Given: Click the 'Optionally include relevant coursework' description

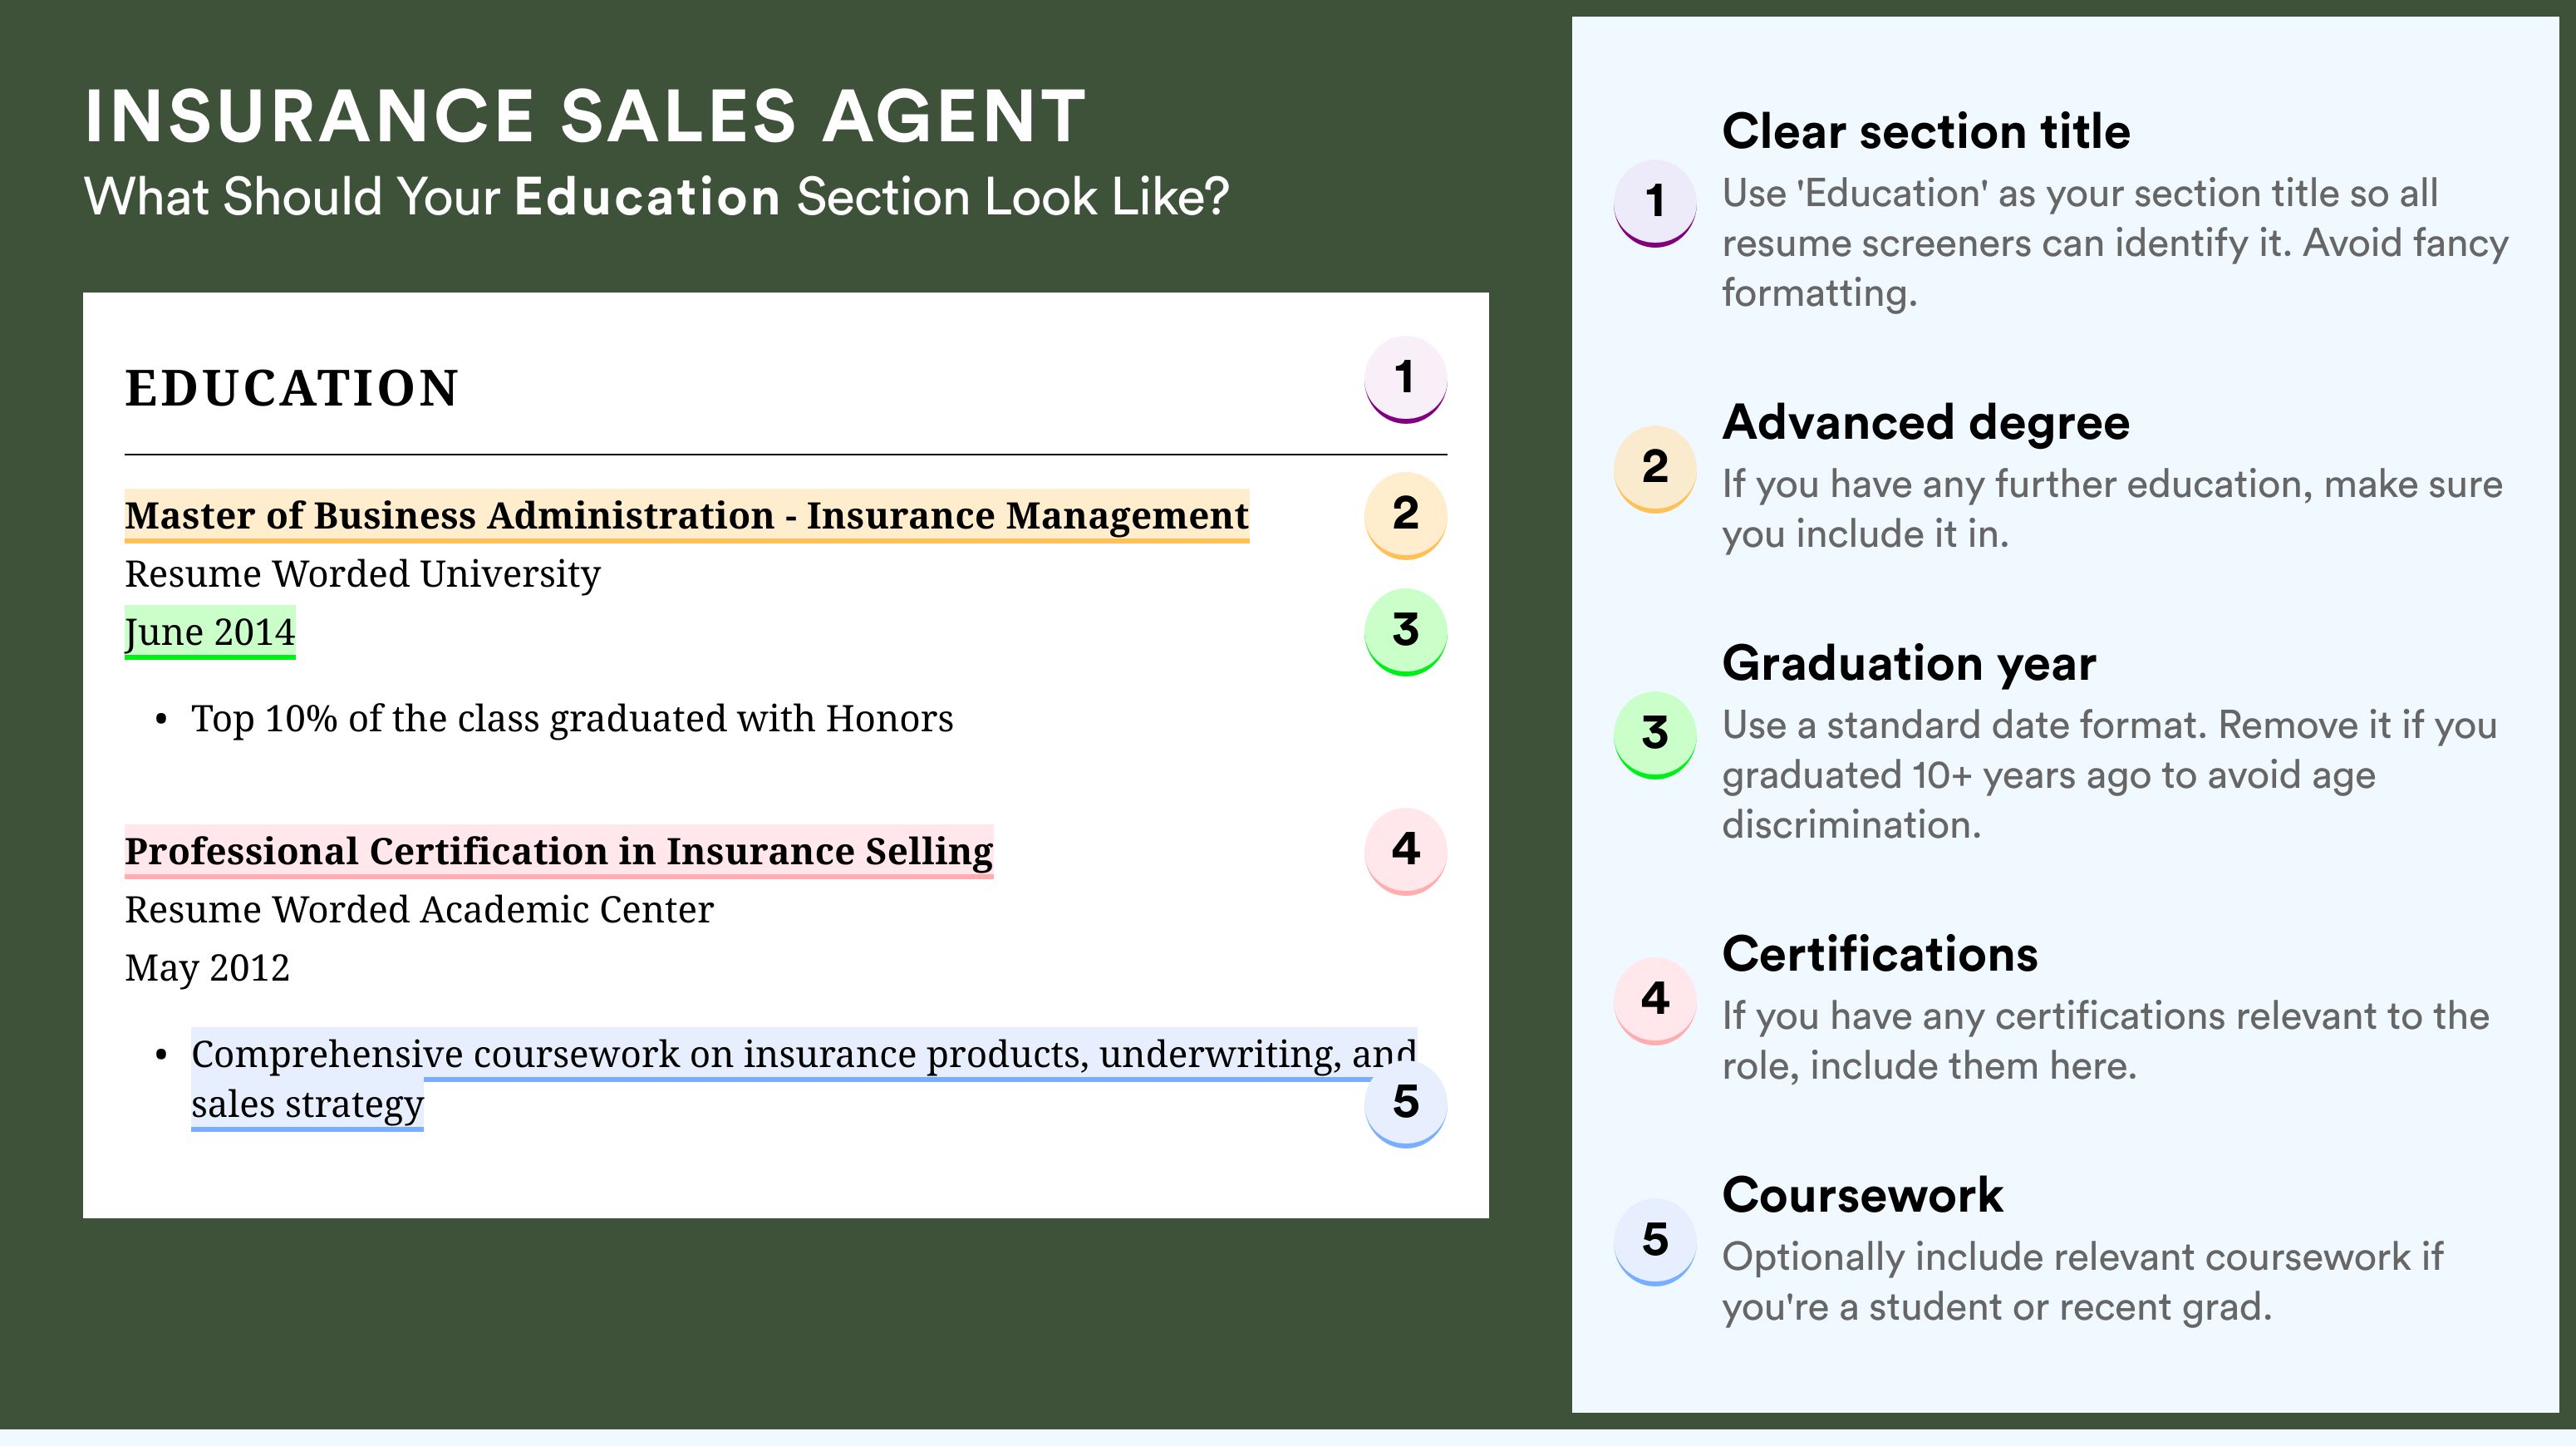Looking at the screenshot, I should click(x=2082, y=1282).
